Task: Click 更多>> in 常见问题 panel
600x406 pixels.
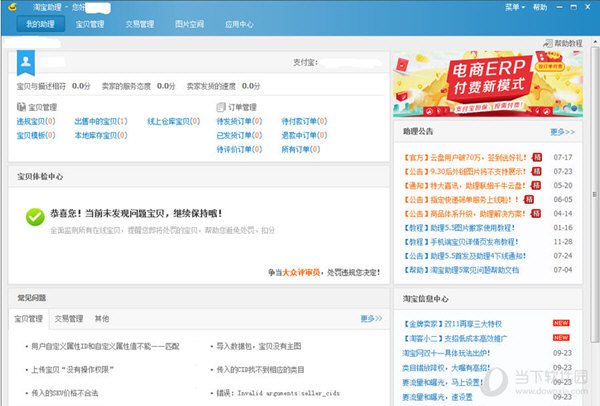Action: coord(371,318)
